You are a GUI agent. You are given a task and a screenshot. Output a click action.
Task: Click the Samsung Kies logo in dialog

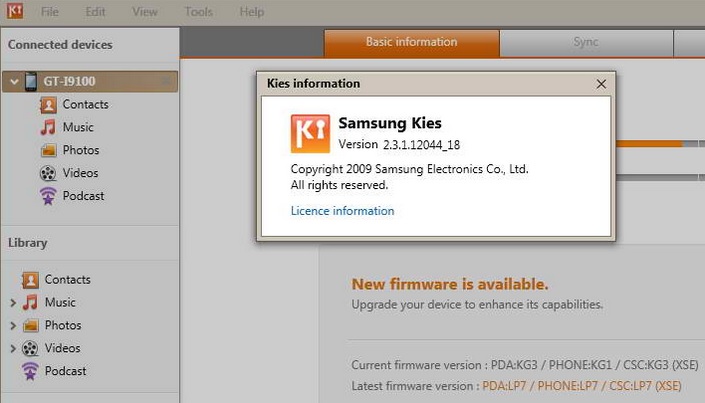(x=310, y=134)
